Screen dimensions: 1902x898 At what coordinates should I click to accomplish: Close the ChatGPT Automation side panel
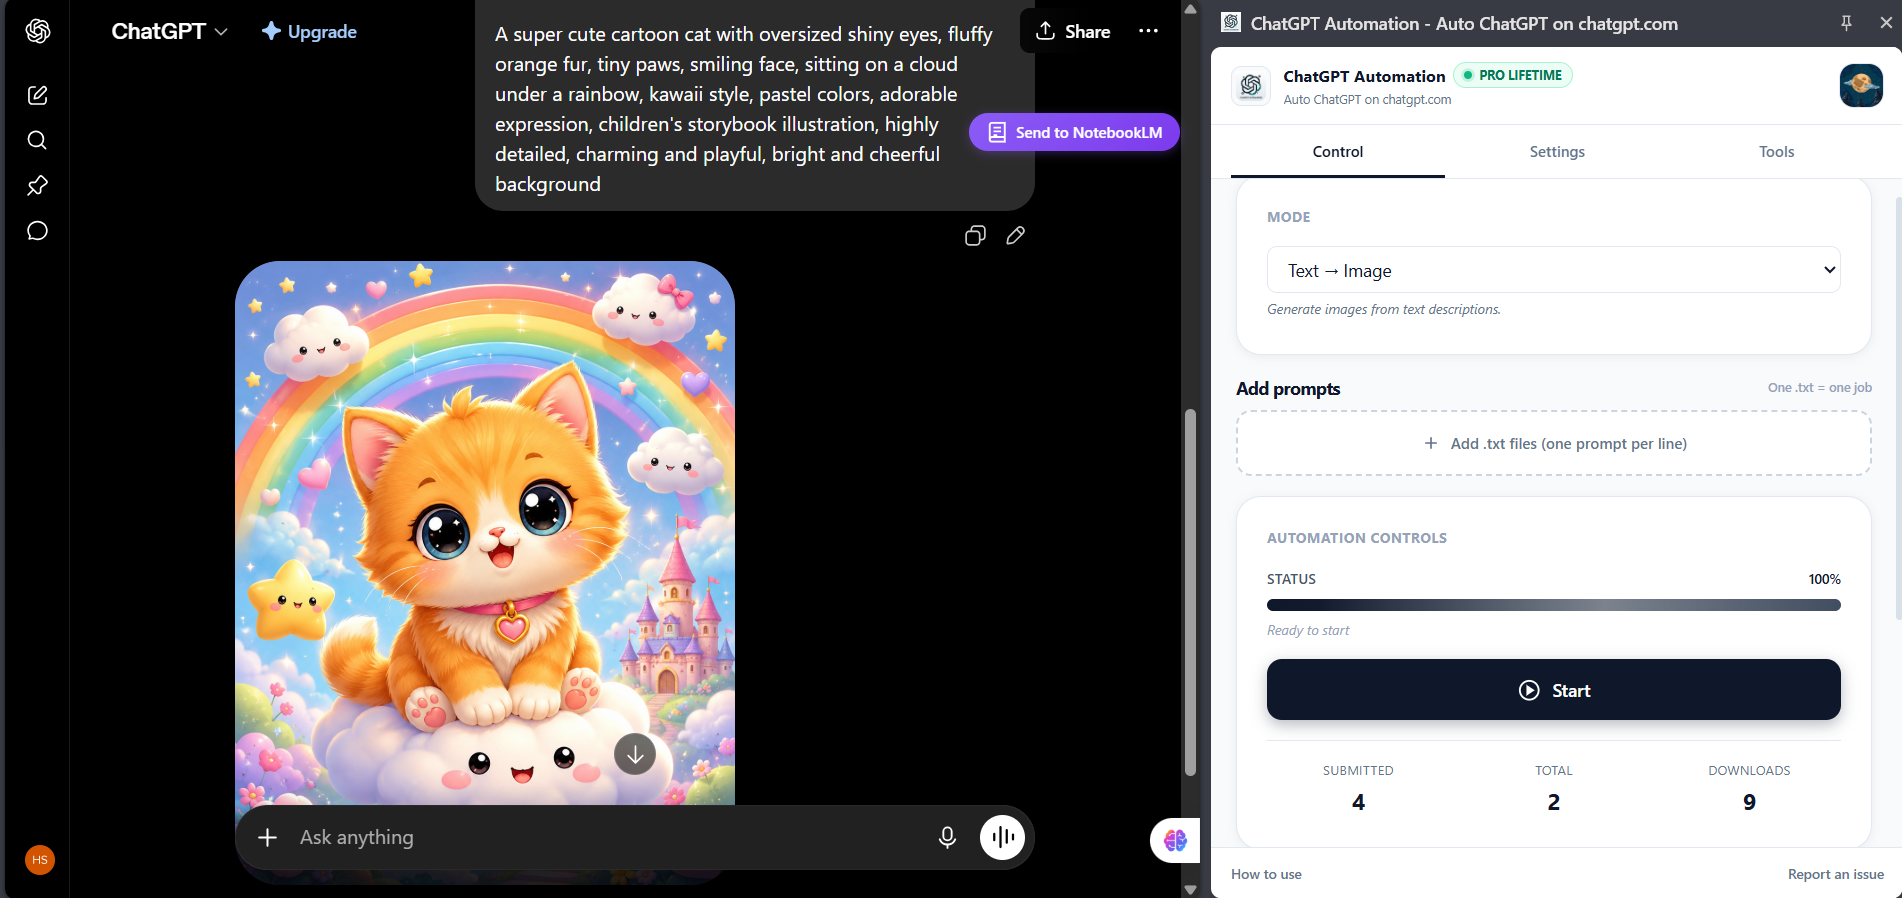[1886, 23]
